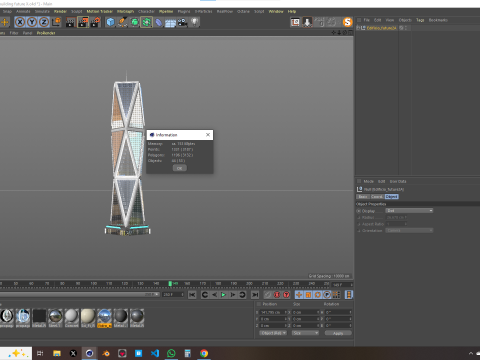The height and width of the screenshot is (360, 480).
Task: Open WhatsApp from the taskbar
Action: click(x=171, y=353)
